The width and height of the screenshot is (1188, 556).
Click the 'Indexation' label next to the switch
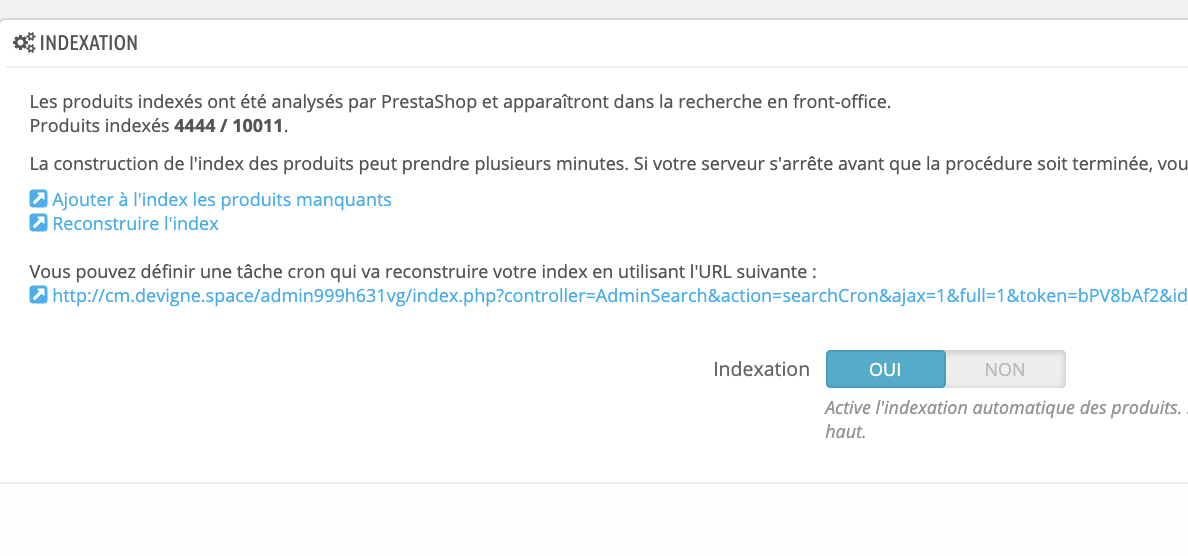(x=761, y=370)
